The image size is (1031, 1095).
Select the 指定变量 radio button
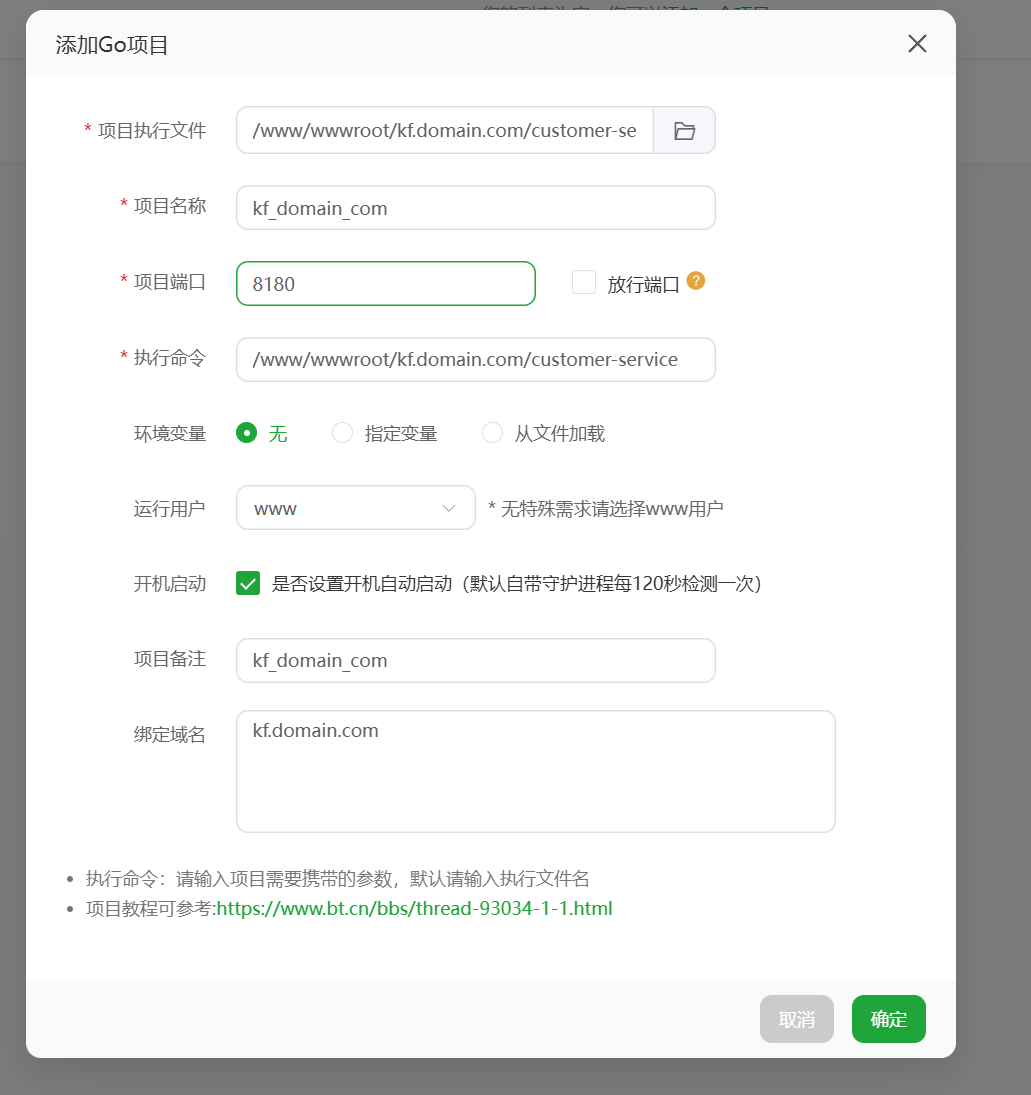(x=343, y=433)
